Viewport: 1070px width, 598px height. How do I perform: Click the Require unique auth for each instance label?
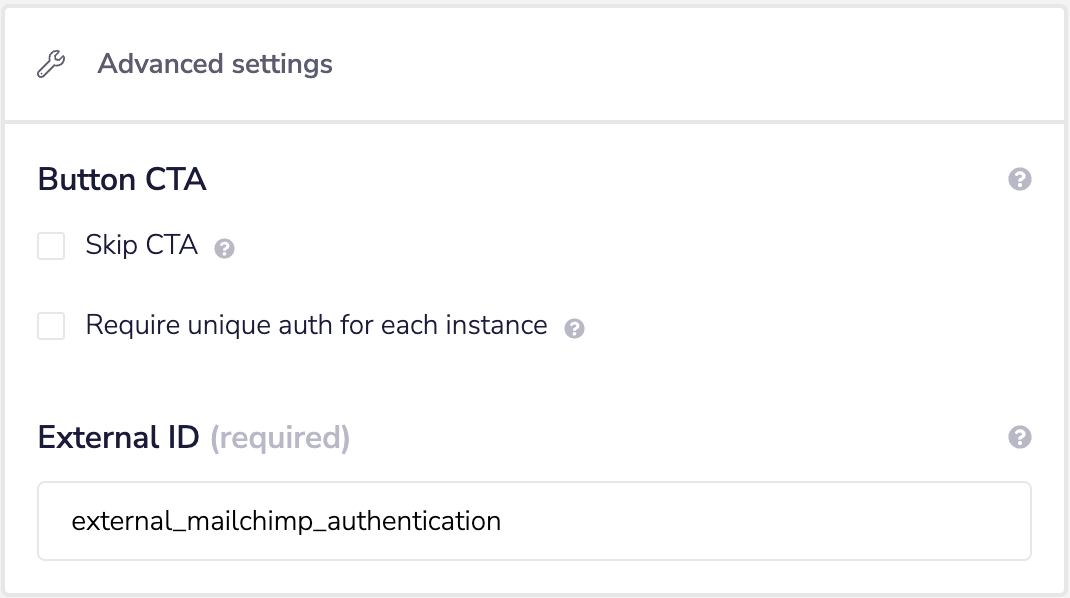(316, 326)
